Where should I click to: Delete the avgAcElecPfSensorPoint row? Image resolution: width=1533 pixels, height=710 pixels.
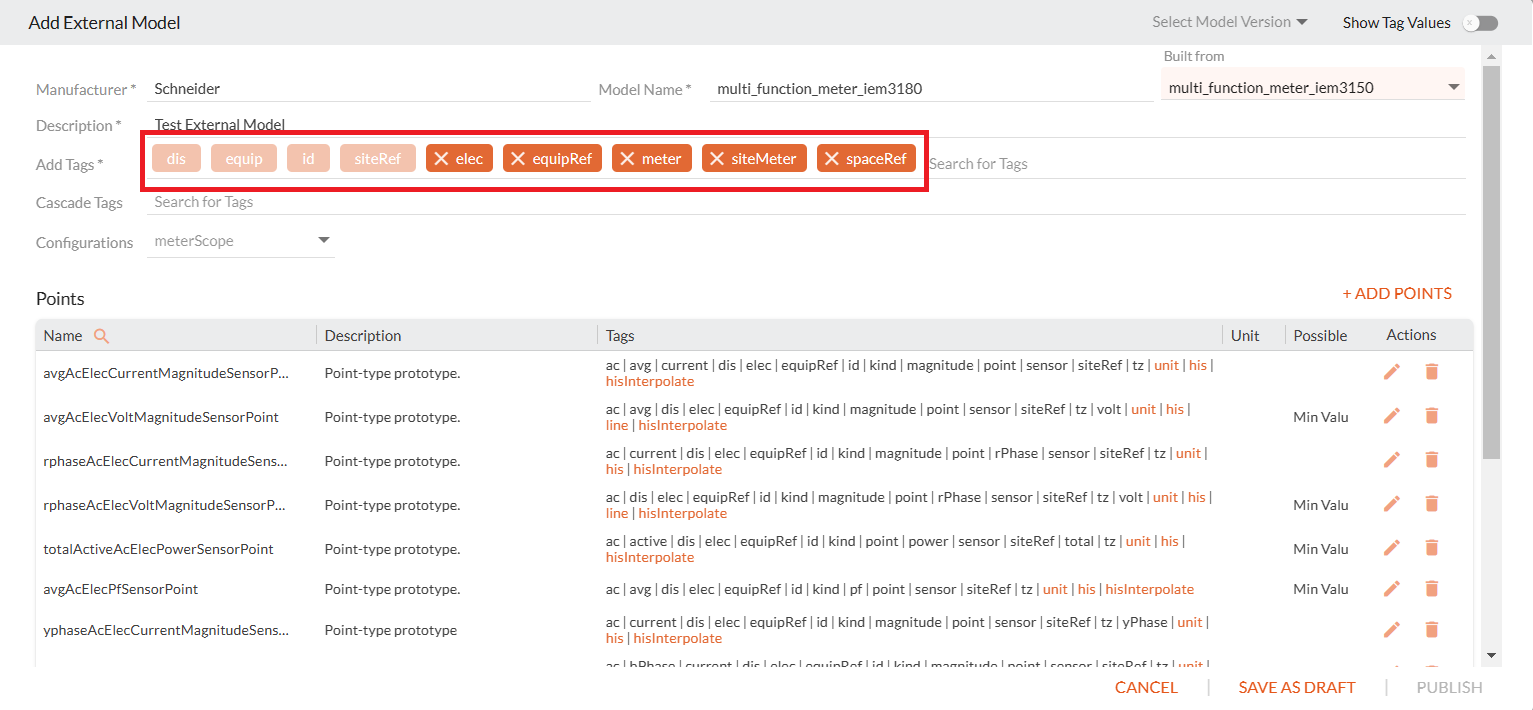tap(1431, 589)
